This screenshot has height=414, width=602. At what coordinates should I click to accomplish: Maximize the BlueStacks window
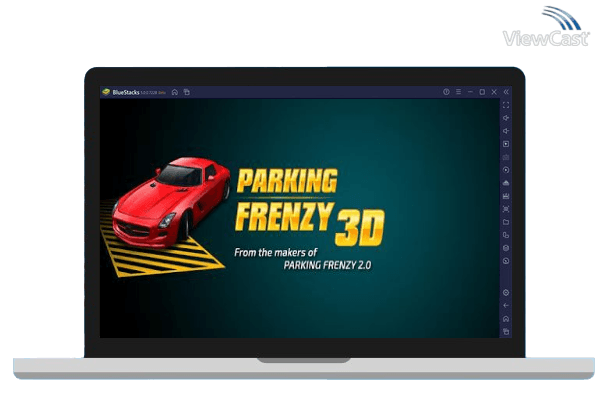point(482,92)
